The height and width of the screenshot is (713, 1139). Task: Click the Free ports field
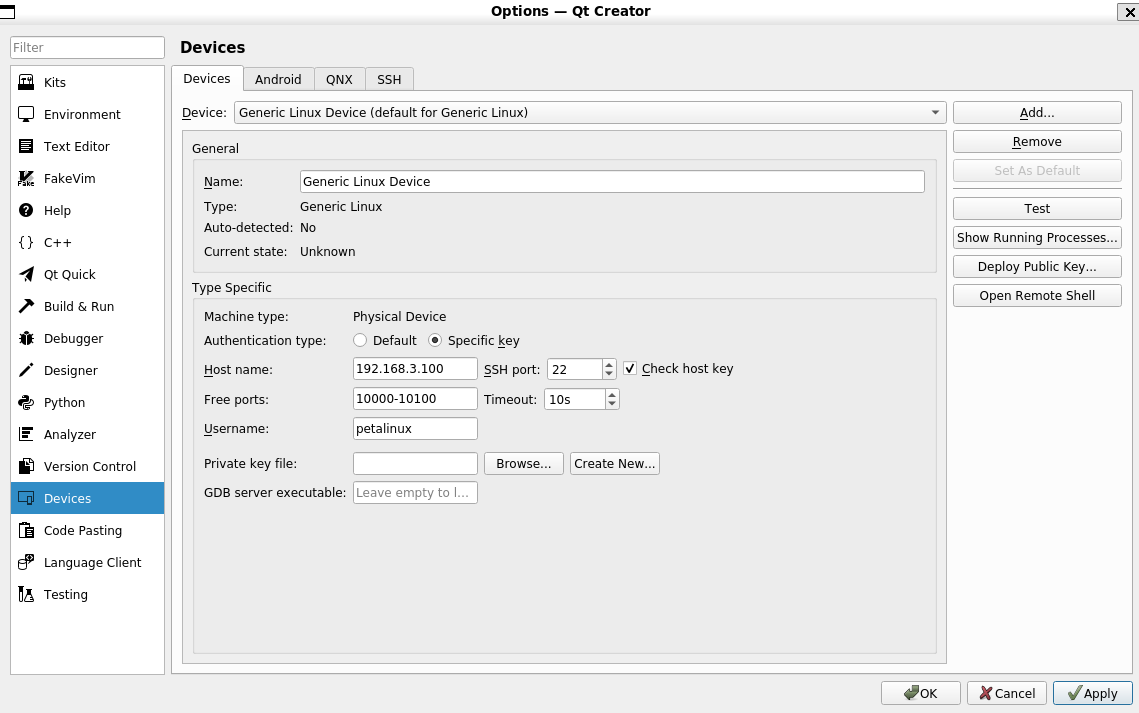[x=415, y=399]
